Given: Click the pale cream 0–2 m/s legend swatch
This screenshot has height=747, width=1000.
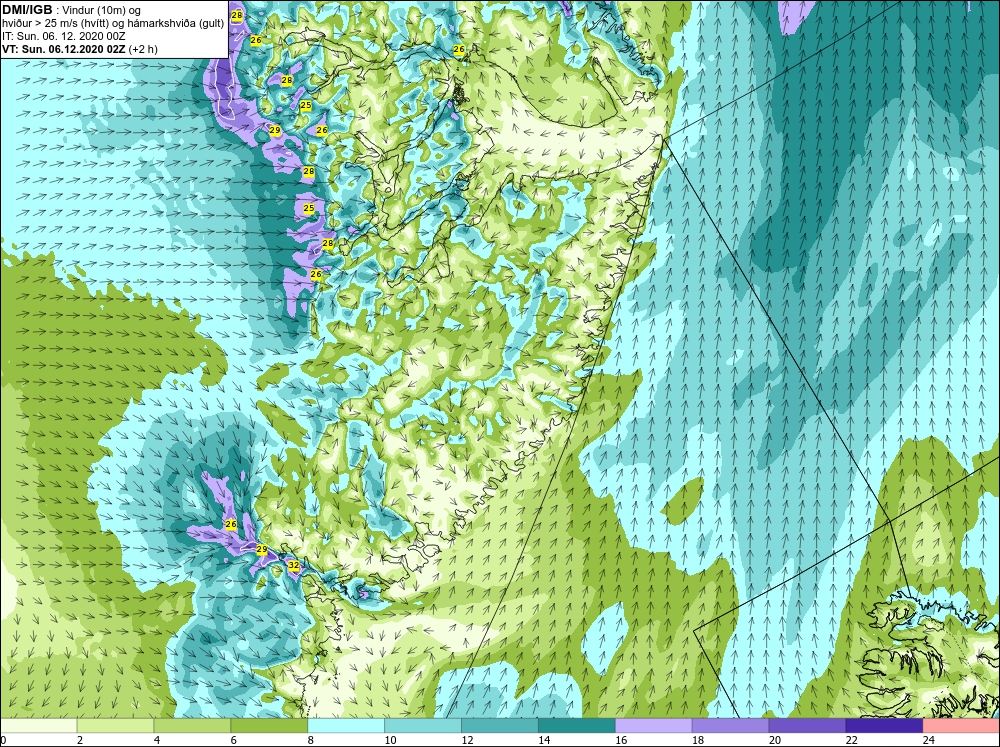Looking at the screenshot, I should point(38,726).
